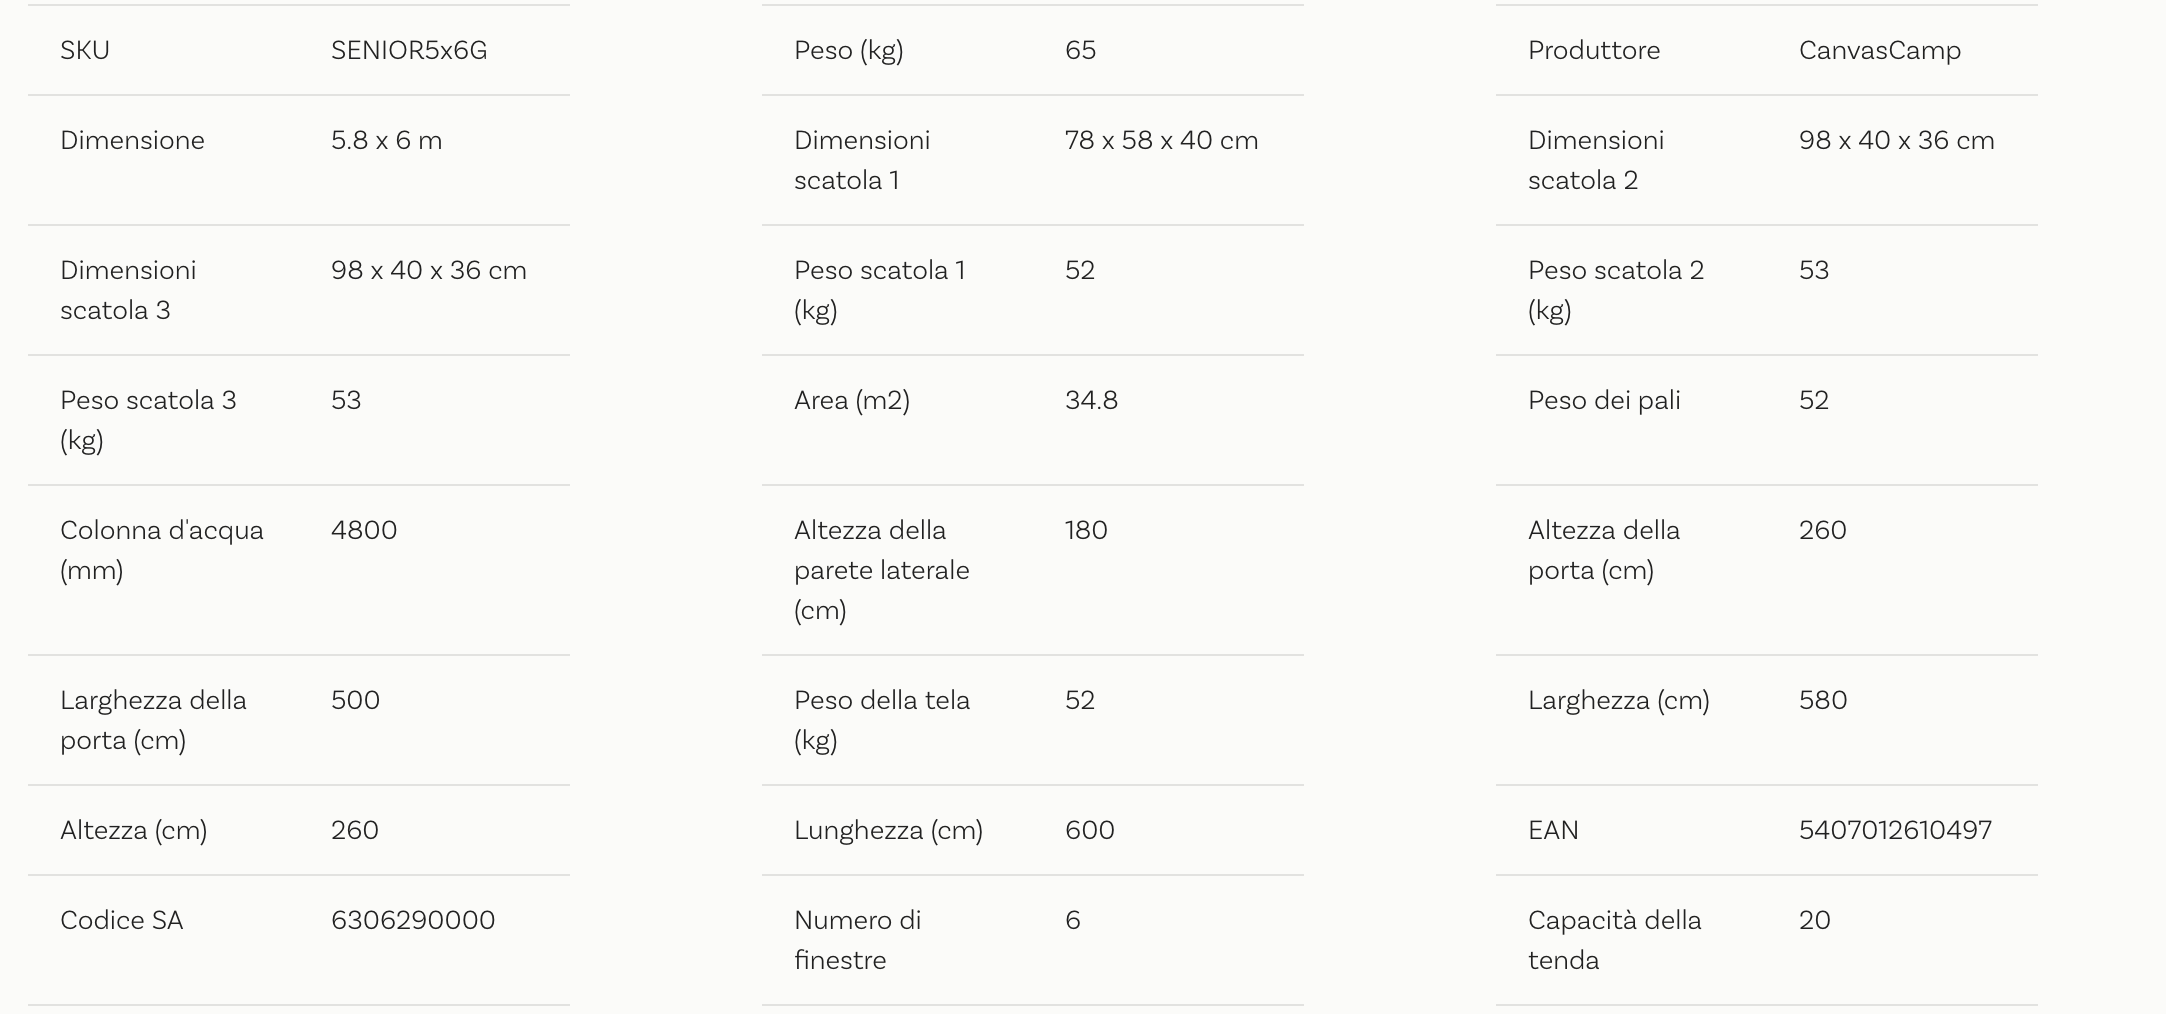Select the Lunghezza (cm) value 600

tap(1090, 830)
